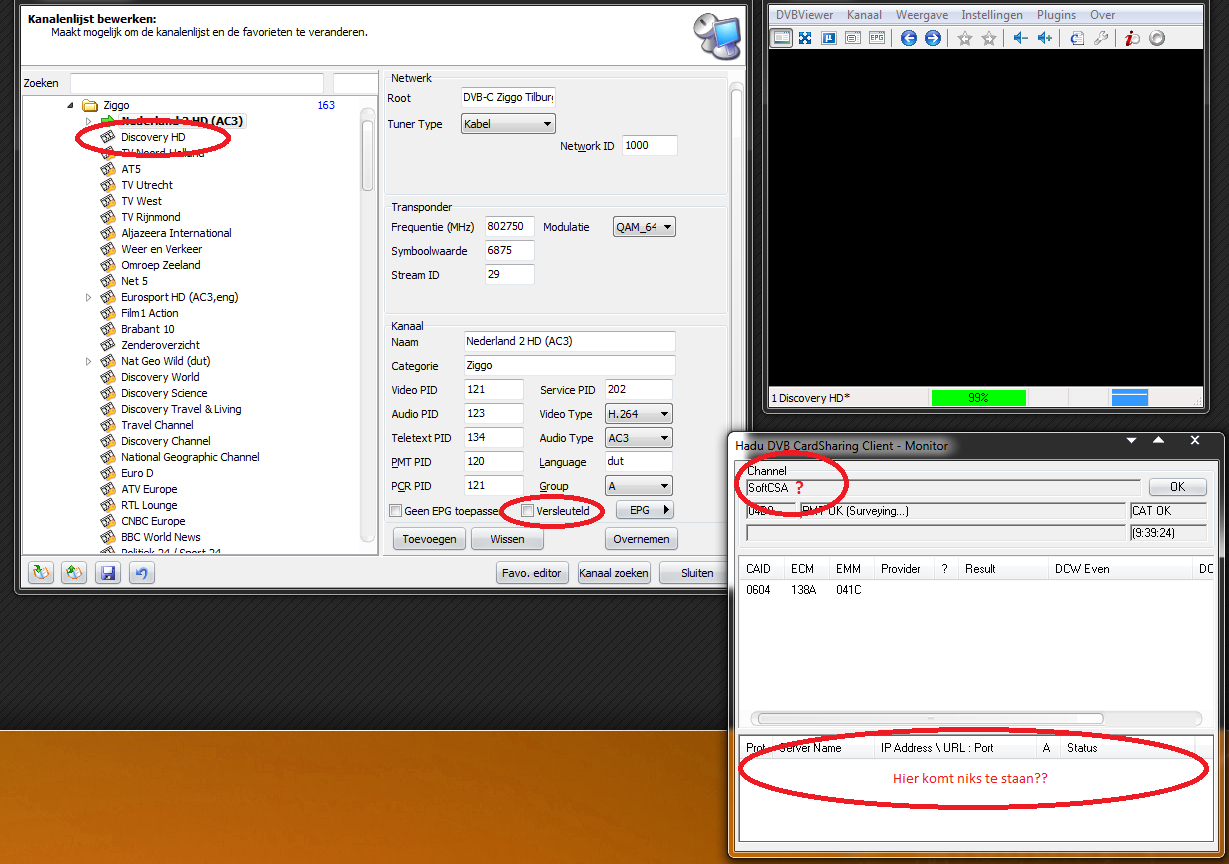The height and width of the screenshot is (864, 1229).
Task: Go to next channel with right arrow
Action: (933, 38)
